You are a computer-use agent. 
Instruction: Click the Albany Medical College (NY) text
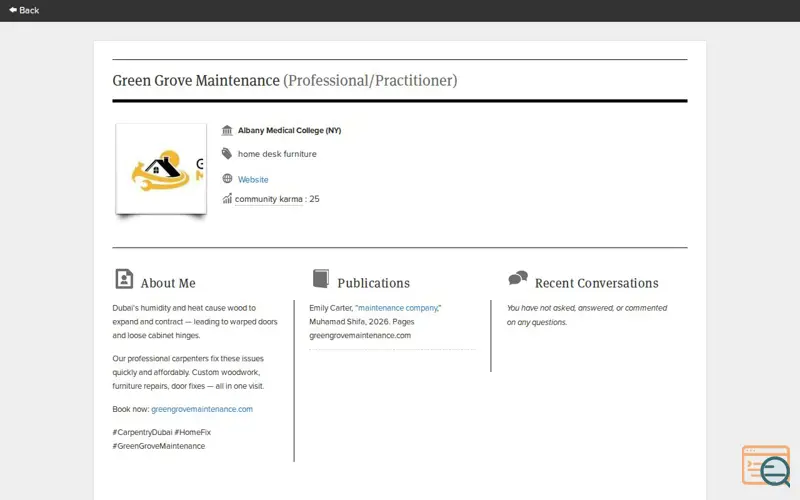coord(289,131)
